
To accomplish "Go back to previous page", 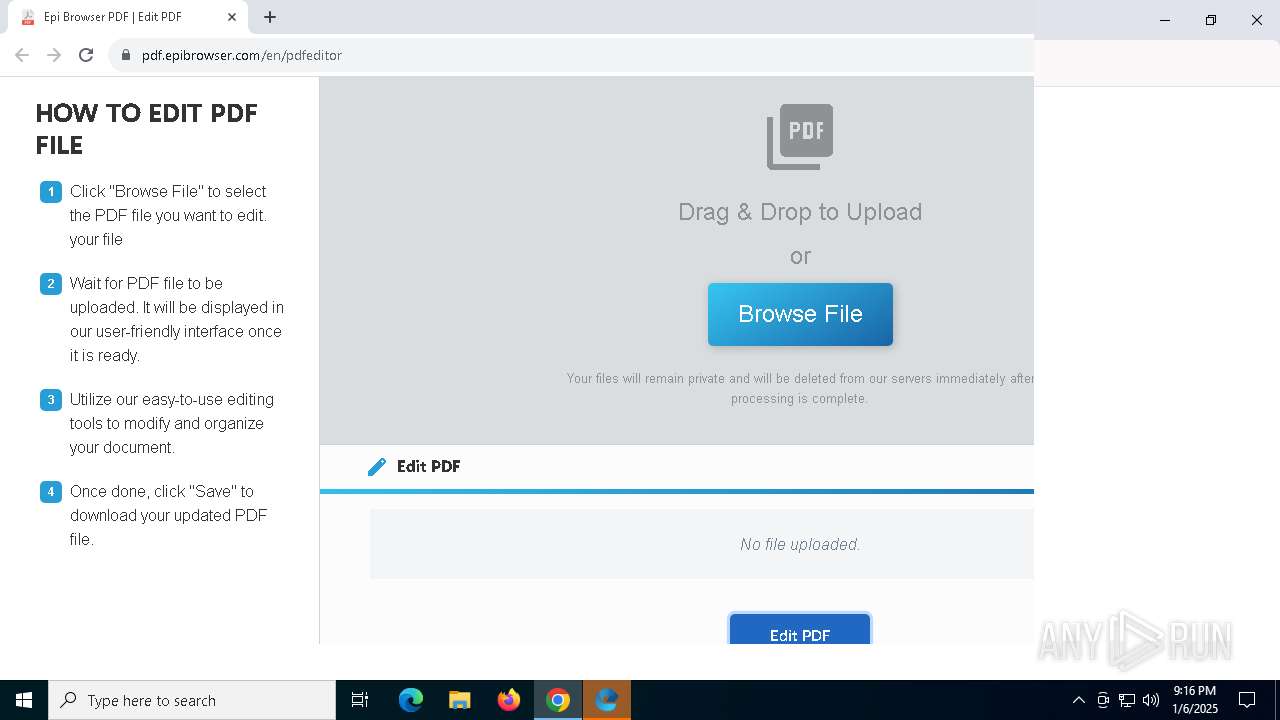I will pos(22,55).
